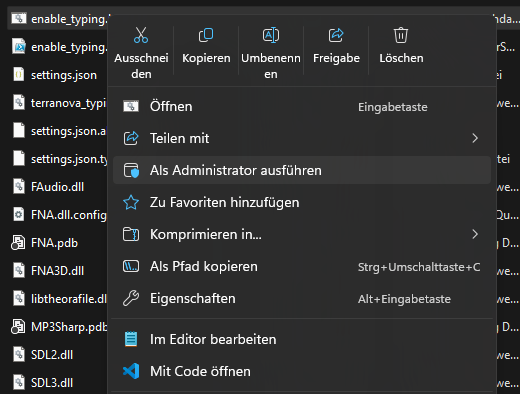Viewport: 520px width, 394px height.
Task: Open the Teilen mit submenu entry
Action: 302,138
